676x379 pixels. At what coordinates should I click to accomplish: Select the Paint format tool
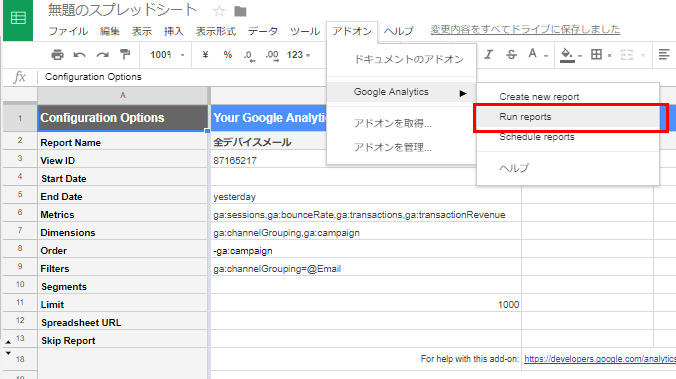pyautogui.click(x=125, y=55)
